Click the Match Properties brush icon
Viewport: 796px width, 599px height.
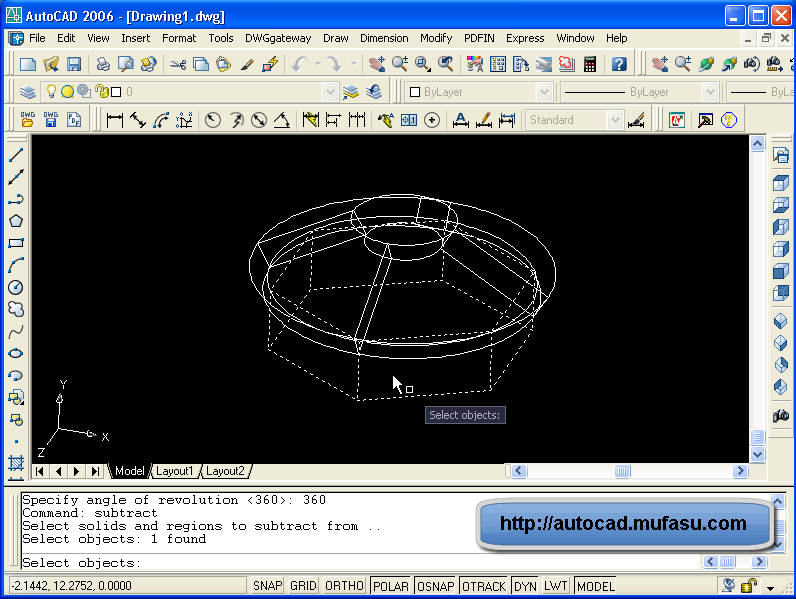(x=247, y=64)
